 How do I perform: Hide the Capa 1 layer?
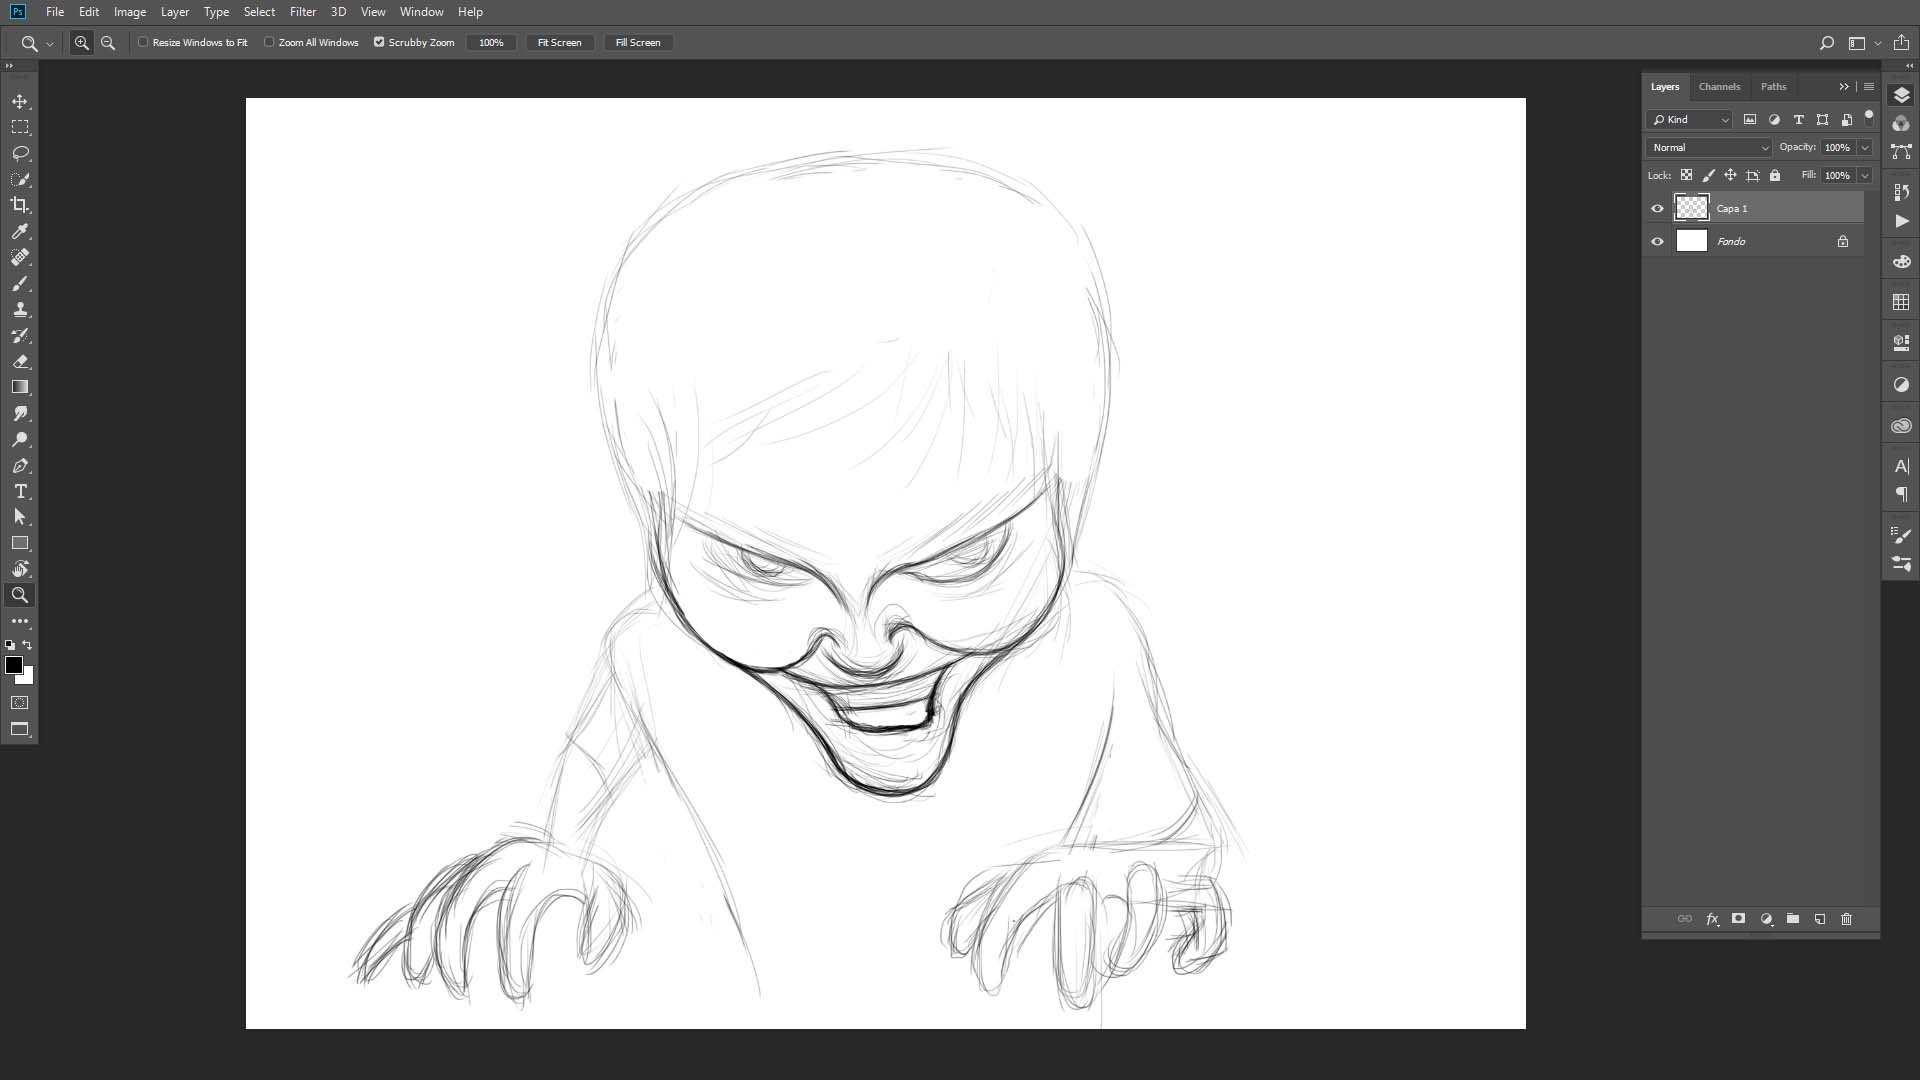tap(1657, 208)
